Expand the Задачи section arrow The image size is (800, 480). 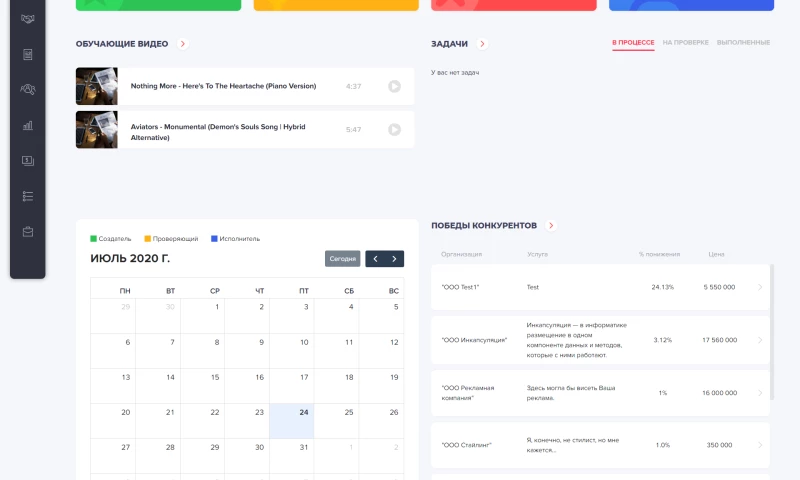(x=482, y=44)
